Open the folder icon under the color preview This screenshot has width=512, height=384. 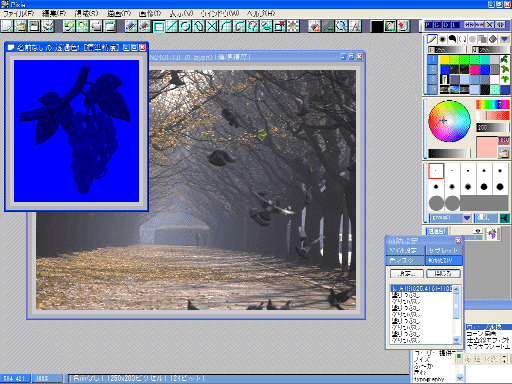(x=503, y=153)
